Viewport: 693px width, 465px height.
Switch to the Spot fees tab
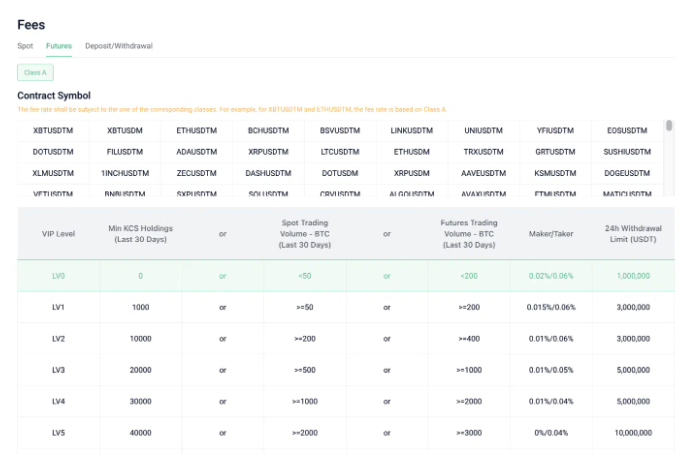tap(25, 46)
